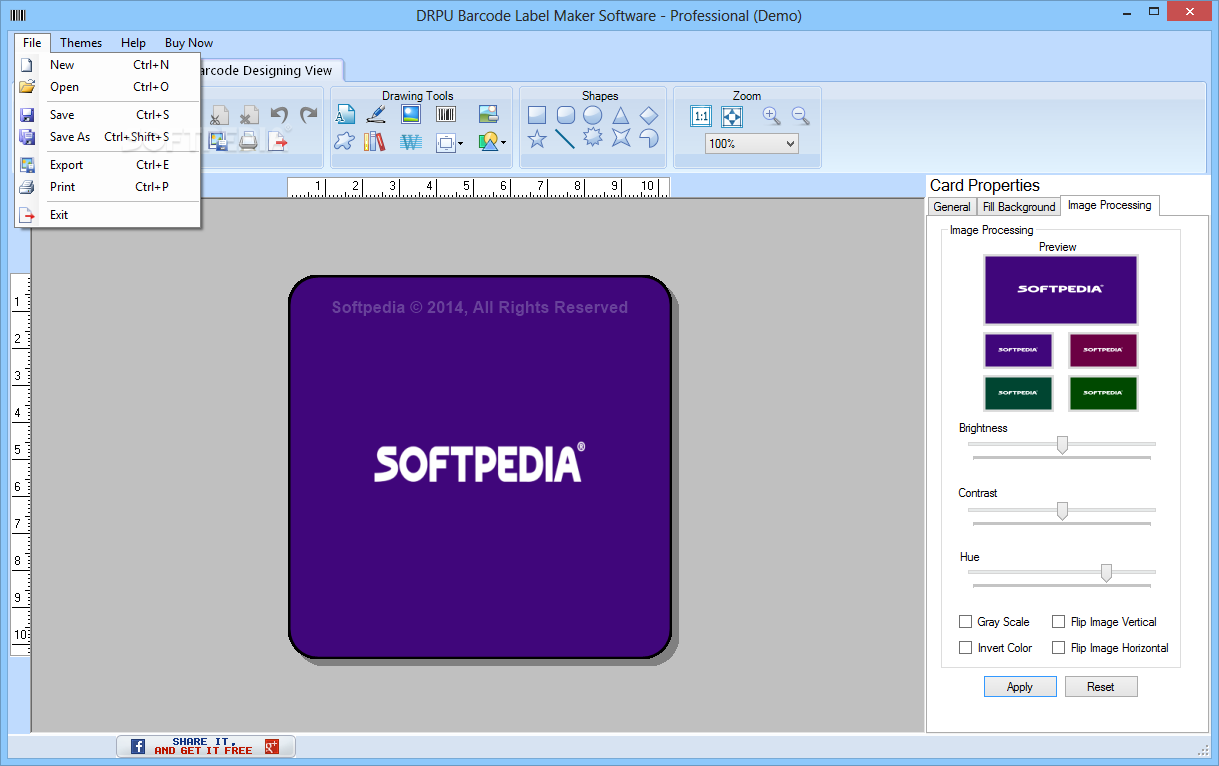The image size is (1219, 766).
Task: Select the bright green Softpedia preview thumbnail
Action: pyautogui.click(x=1103, y=393)
